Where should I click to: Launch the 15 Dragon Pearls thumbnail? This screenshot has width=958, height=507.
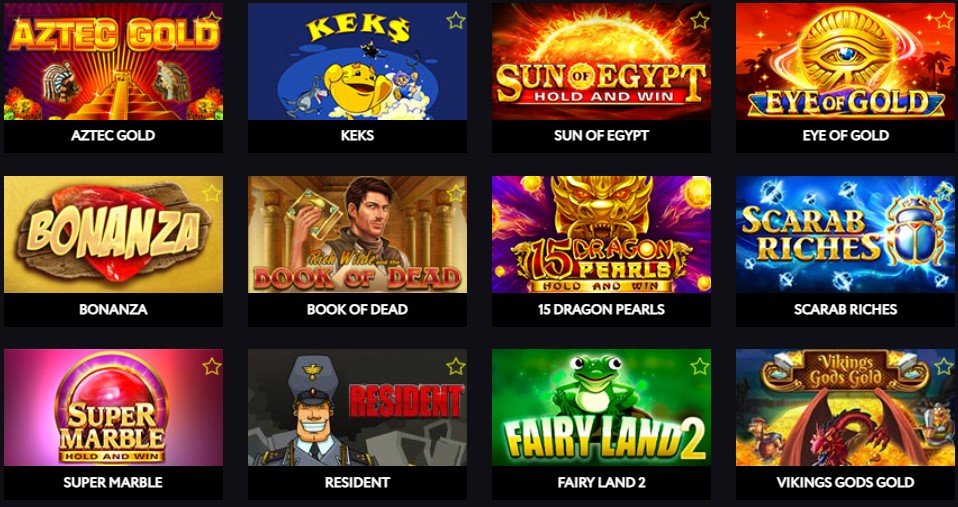pos(601,235)
